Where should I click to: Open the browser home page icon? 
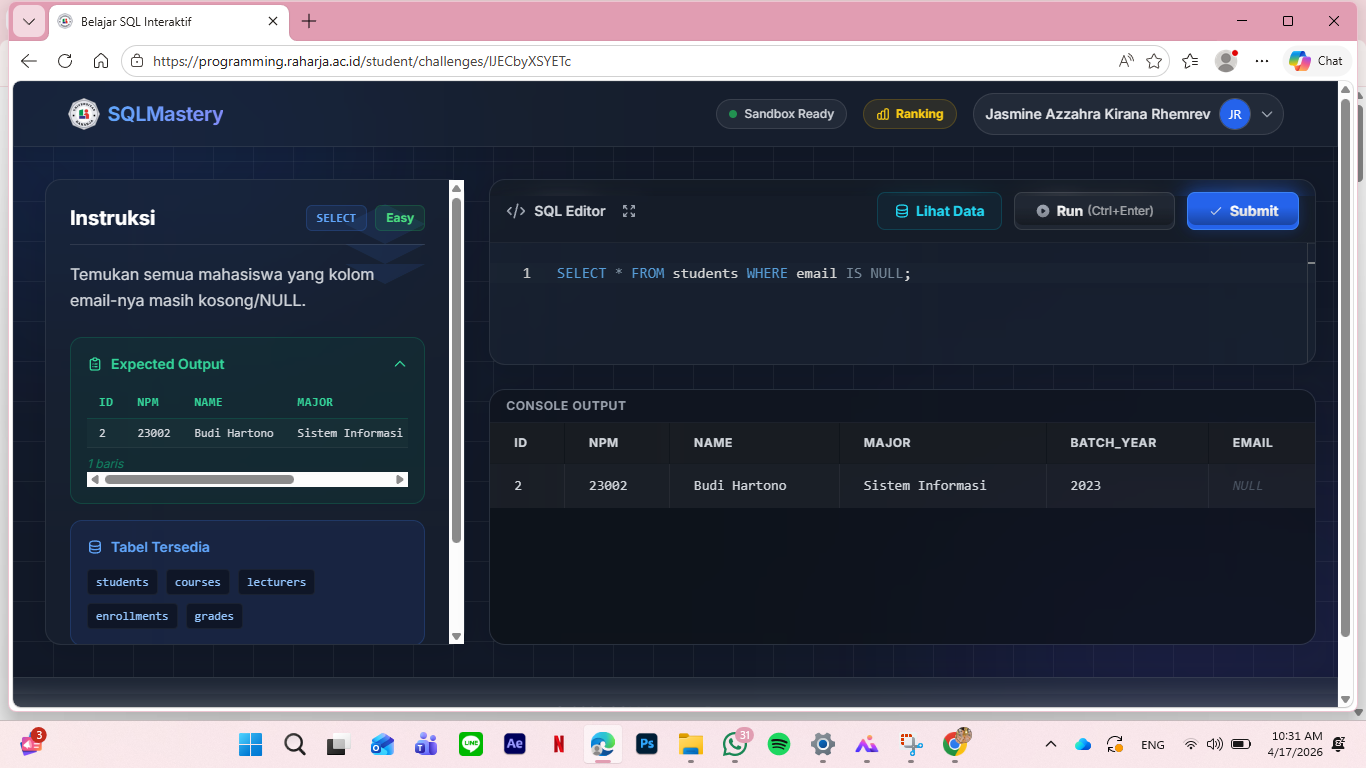pos(101,61)
